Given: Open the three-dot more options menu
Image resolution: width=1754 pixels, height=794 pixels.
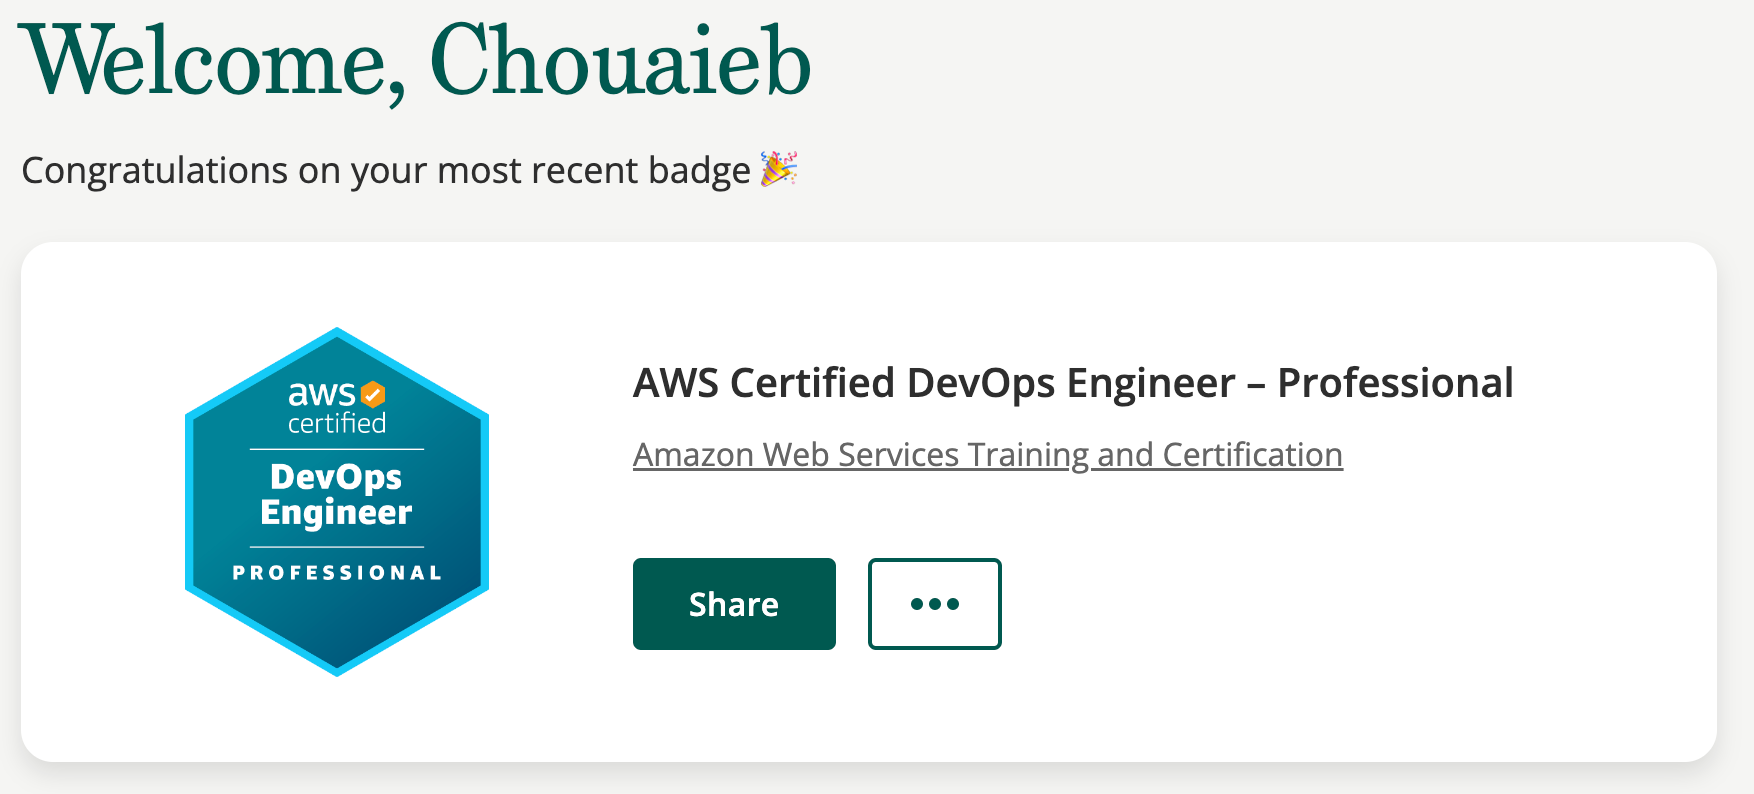Looking at the screenshot, I should (935, 604).
